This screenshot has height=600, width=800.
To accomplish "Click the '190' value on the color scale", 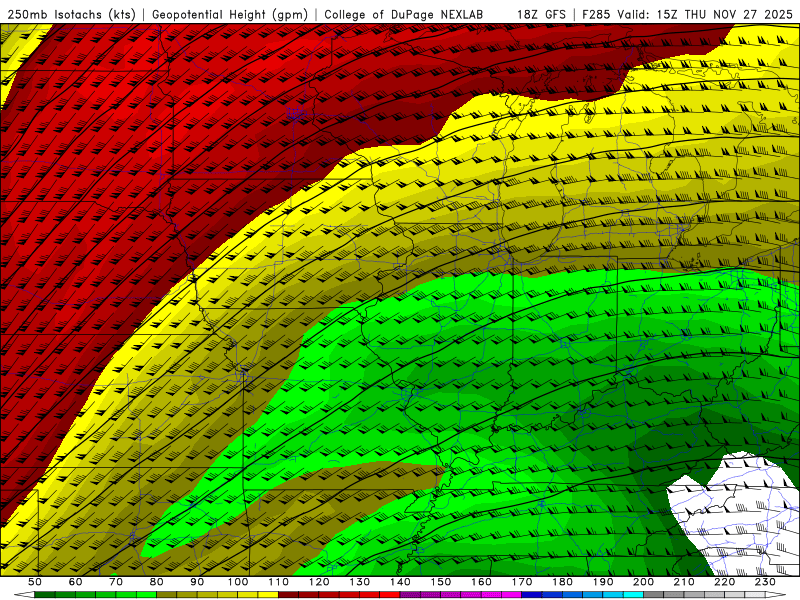I will click(x=603, y=582).
